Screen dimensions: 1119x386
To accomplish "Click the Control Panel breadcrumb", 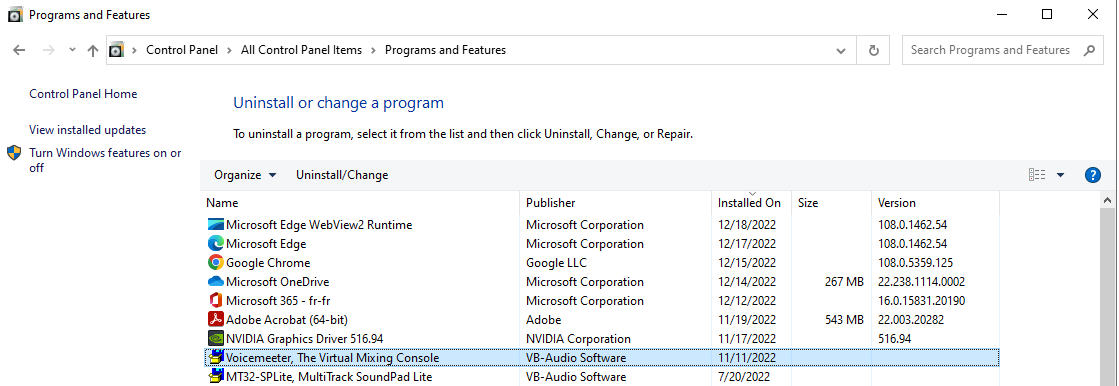I will tap(182, 50).
